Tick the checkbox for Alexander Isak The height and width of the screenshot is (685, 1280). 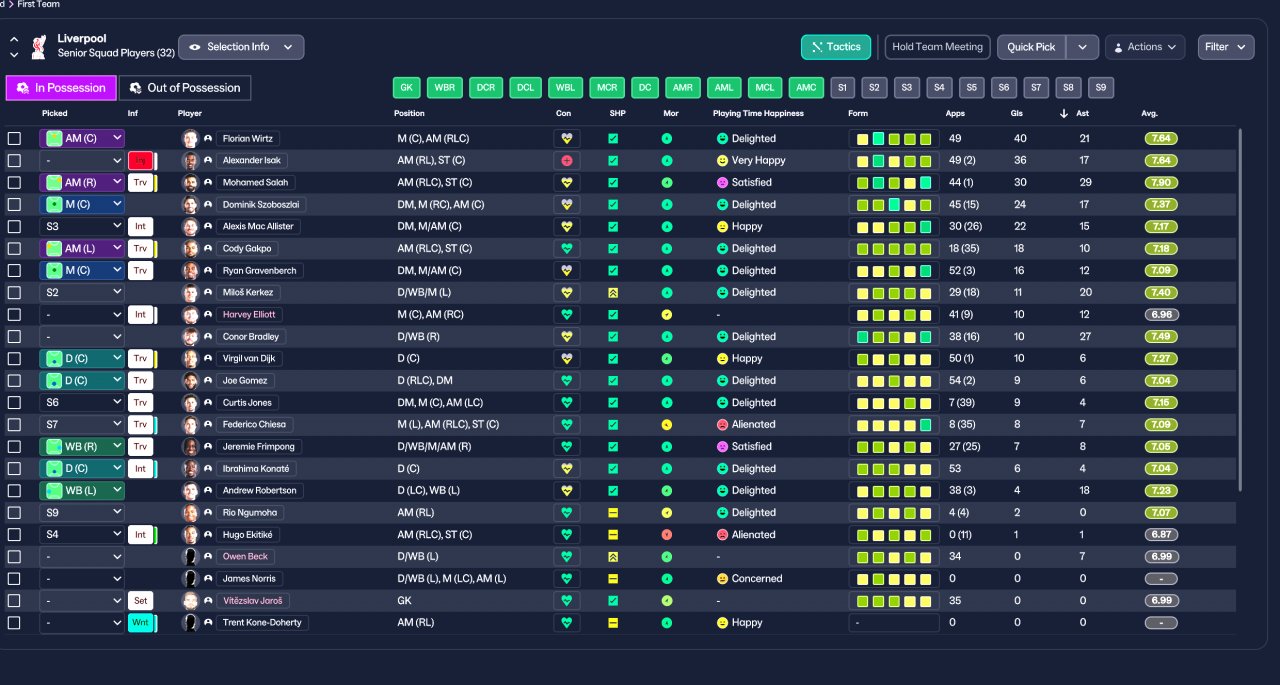point(14,160)
